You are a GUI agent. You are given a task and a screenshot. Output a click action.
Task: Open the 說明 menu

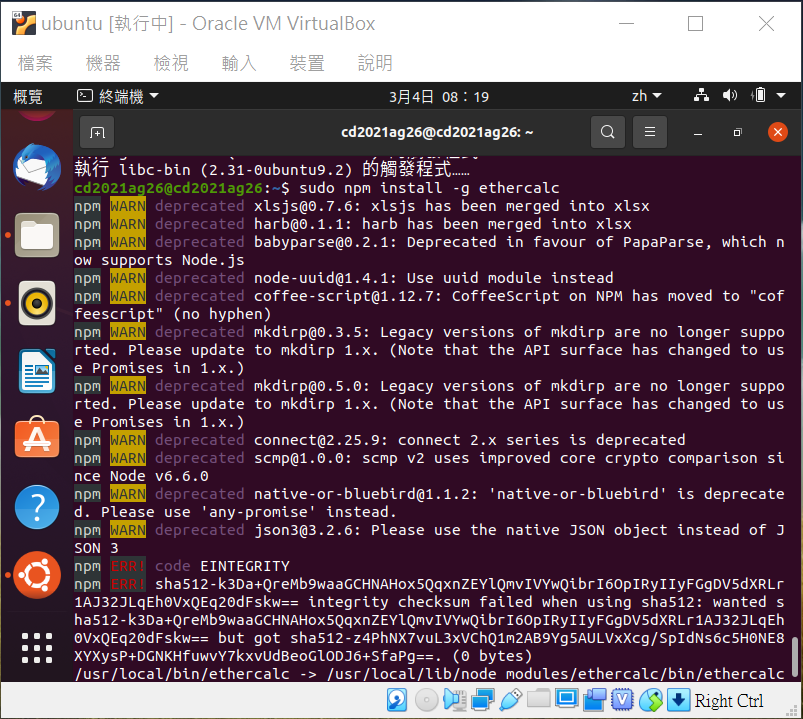click(375, 63)
